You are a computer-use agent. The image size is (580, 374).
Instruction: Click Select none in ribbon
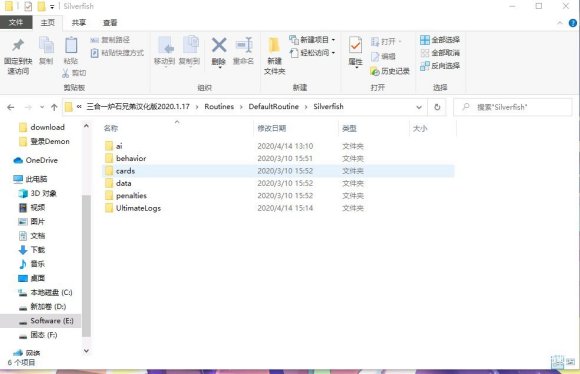(440, 53)
